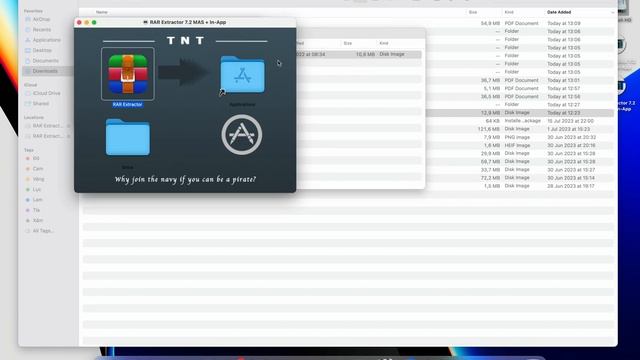This screenshot has height=360, width=640.
Task: Click the Today at 12:23 date cell
Action: pyautogui.click(x=564, y=113)
